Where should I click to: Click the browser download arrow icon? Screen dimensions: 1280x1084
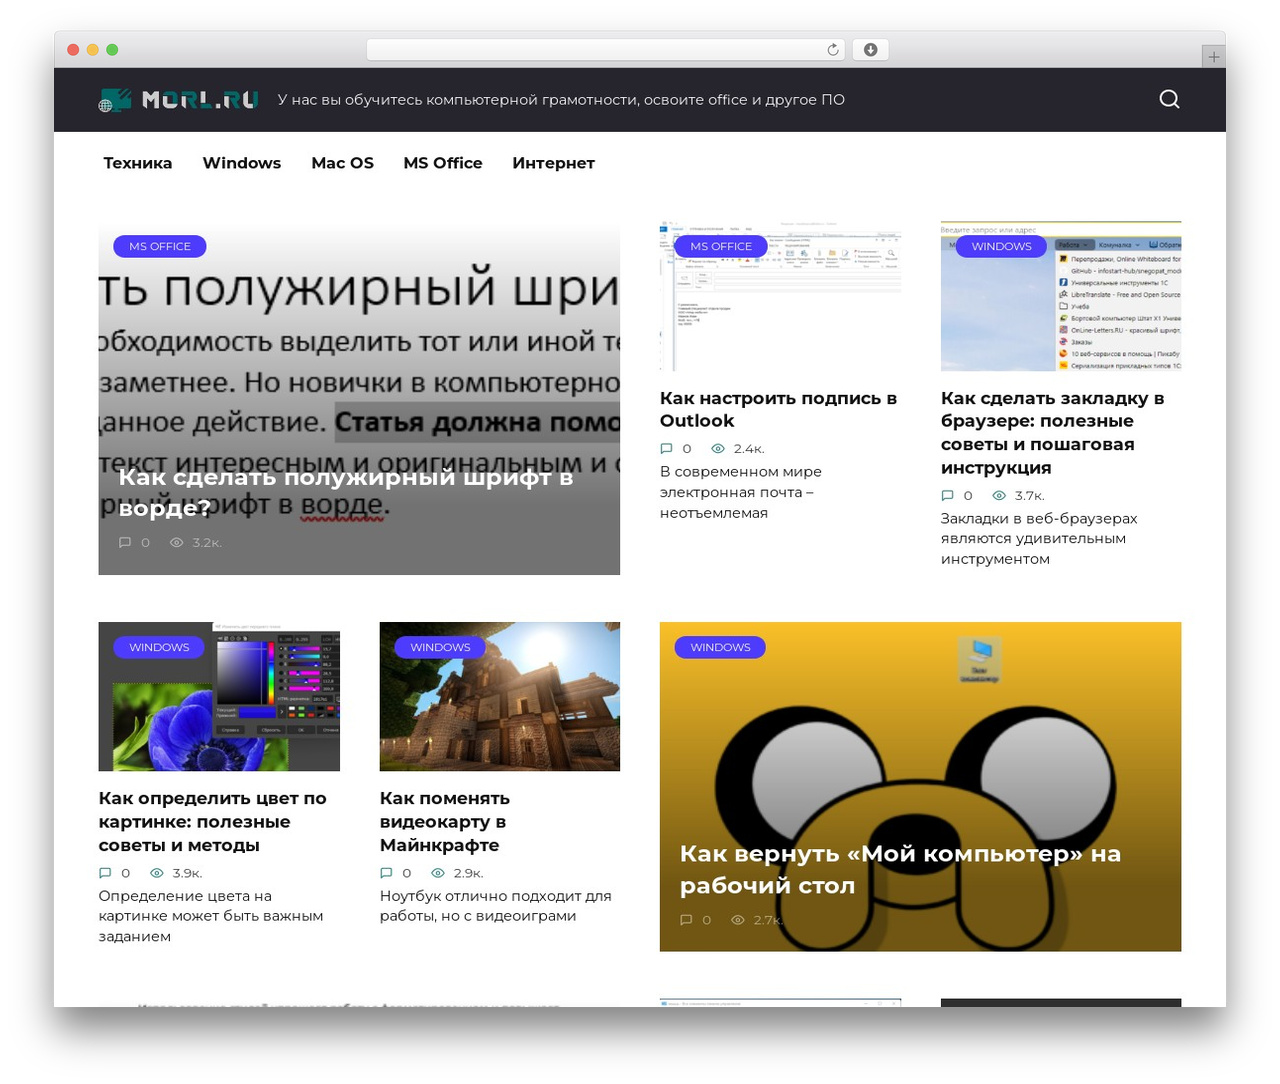[x=871, y=50]
